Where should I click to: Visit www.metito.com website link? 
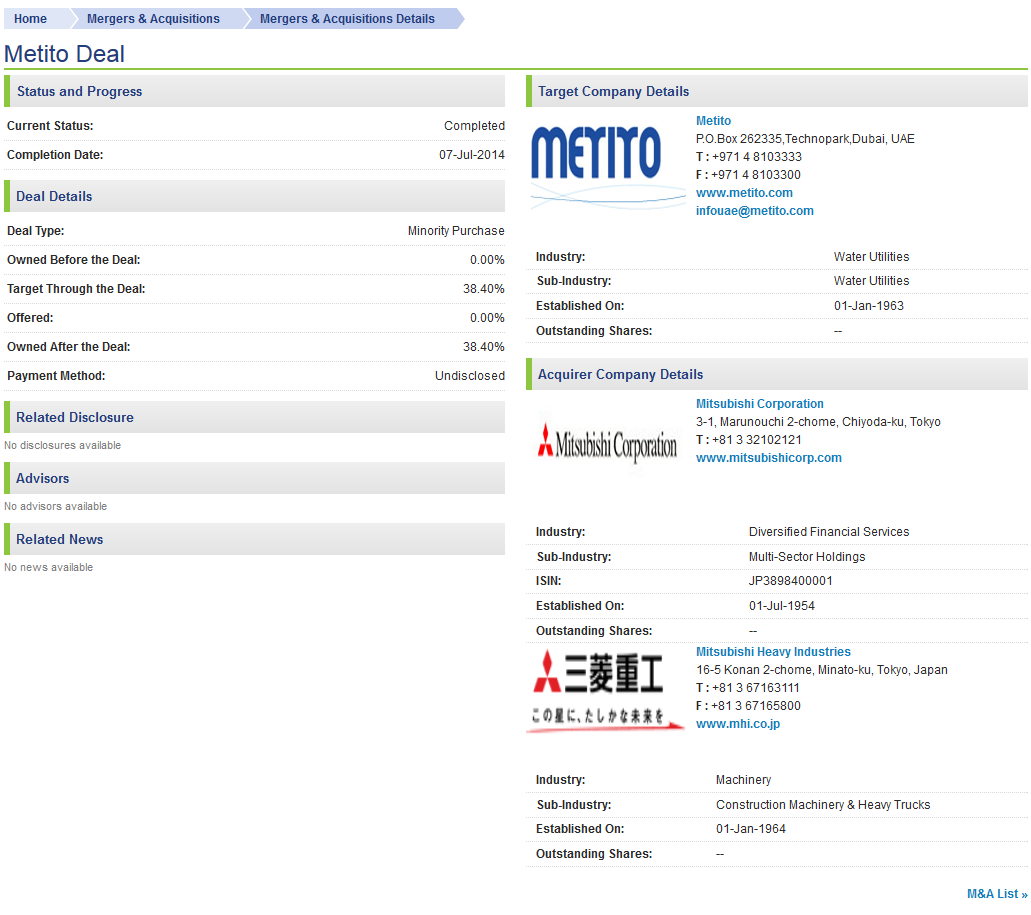pyautogui.click(x=744, y=193)
